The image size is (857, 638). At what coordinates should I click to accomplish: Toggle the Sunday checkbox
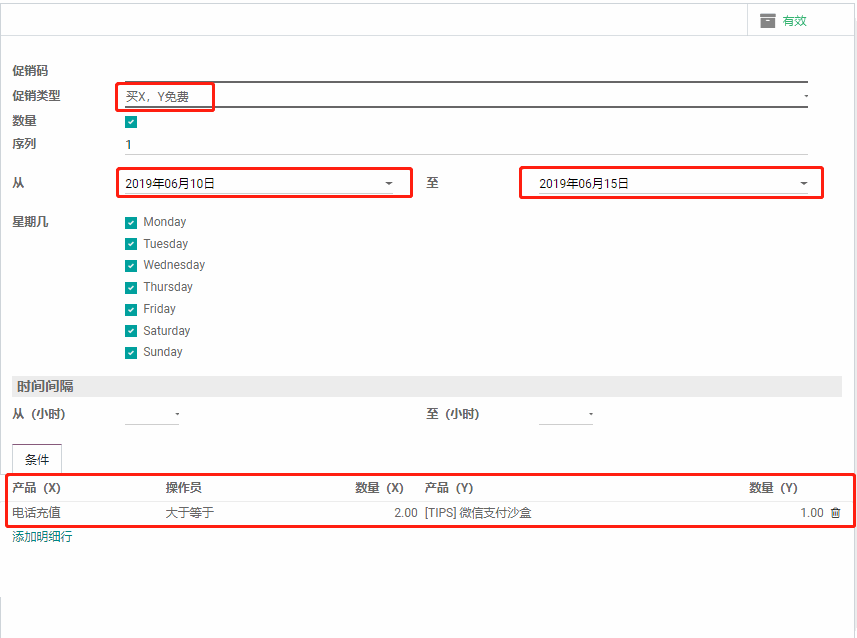[x=131, y=353]
